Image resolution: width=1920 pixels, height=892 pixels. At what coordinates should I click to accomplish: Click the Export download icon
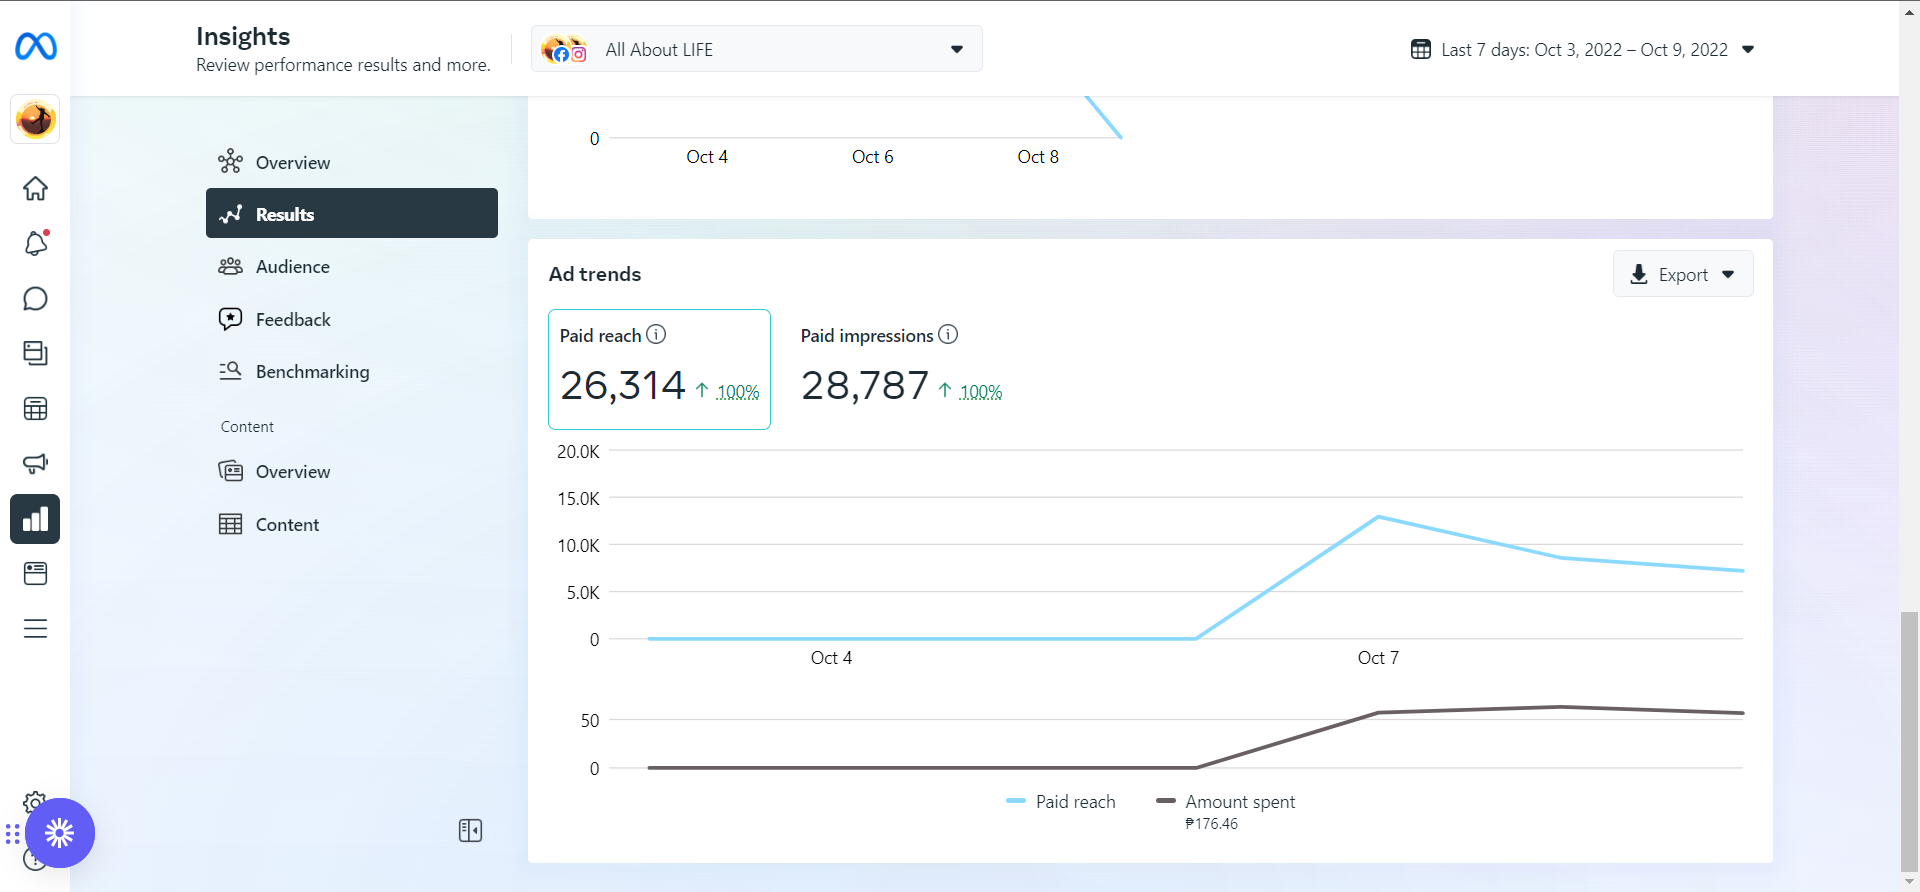pyautogui.click(x=1639, y=274)
